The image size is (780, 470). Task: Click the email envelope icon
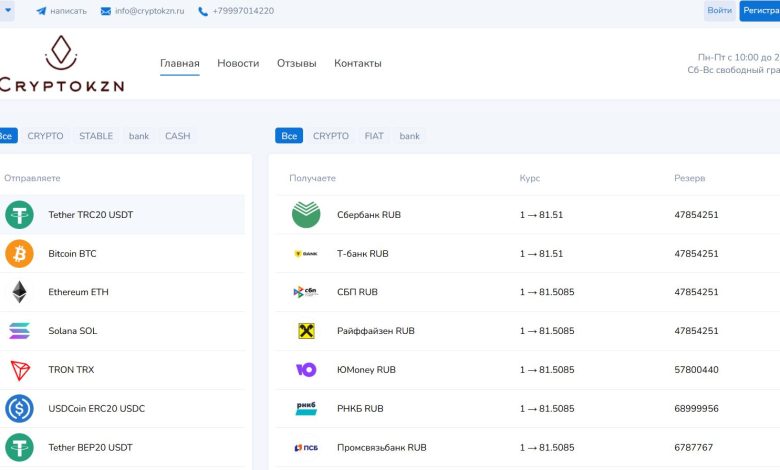pyautogui.click(x=105, y=11)
